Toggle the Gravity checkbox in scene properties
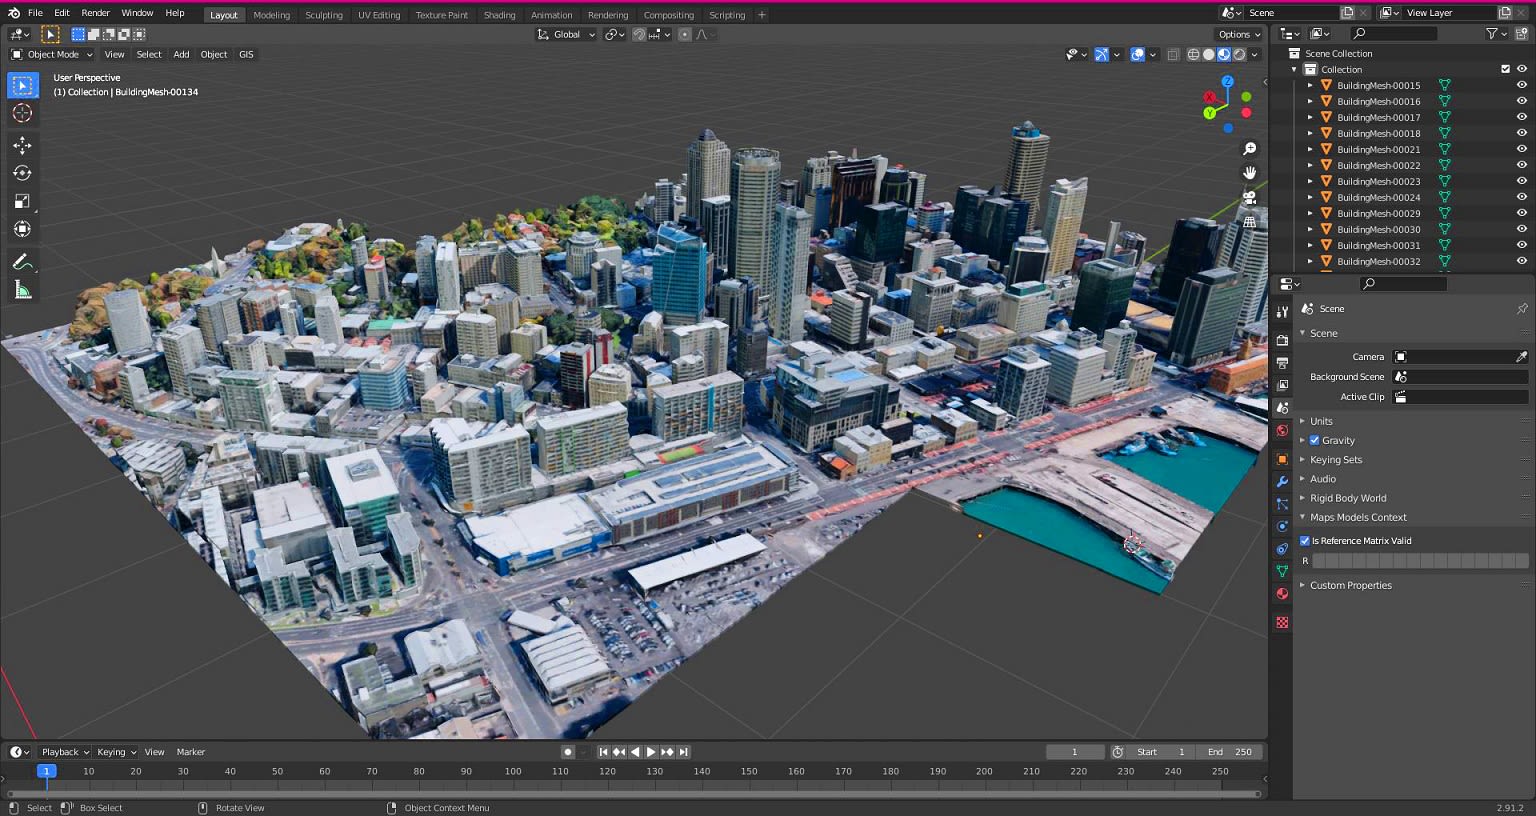Screen dimensions: 1536x816 [x=1315, y=440]
